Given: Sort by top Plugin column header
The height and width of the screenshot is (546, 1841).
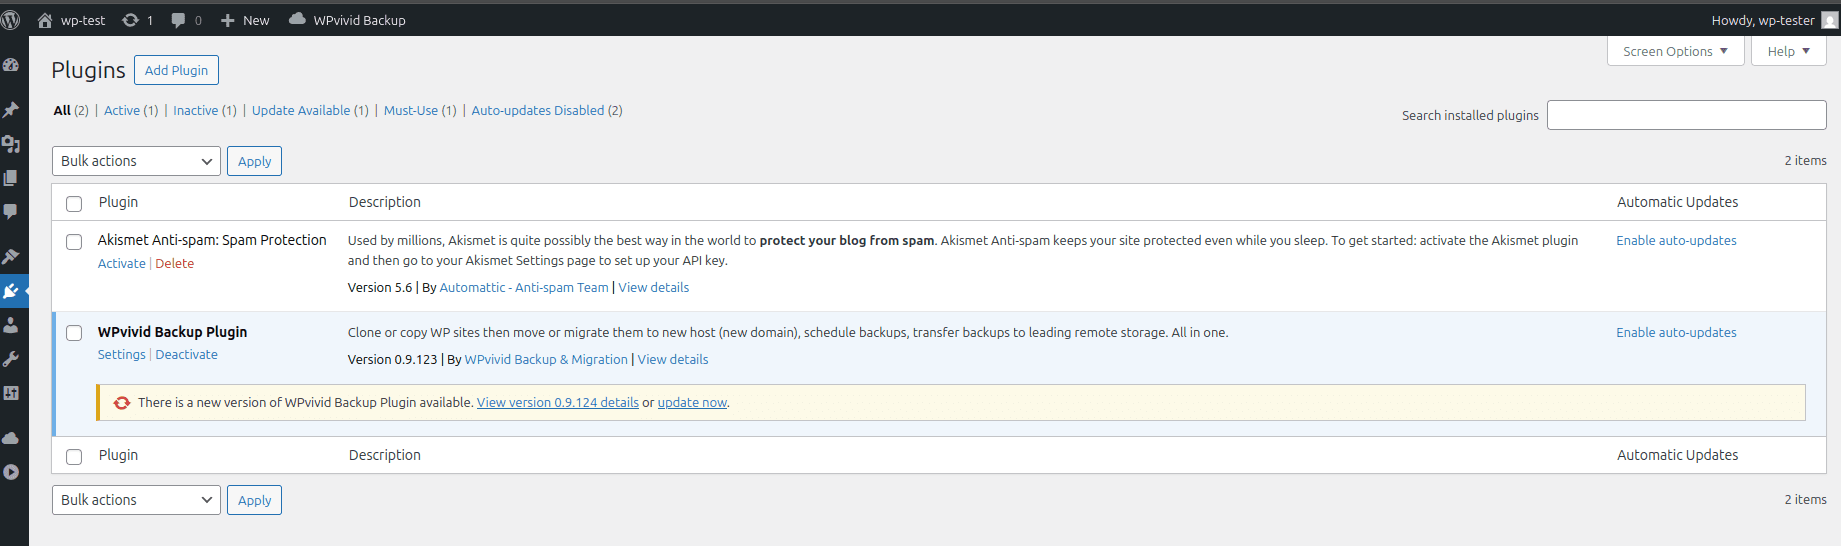Looking at the screenshot, I should [118, 202].
